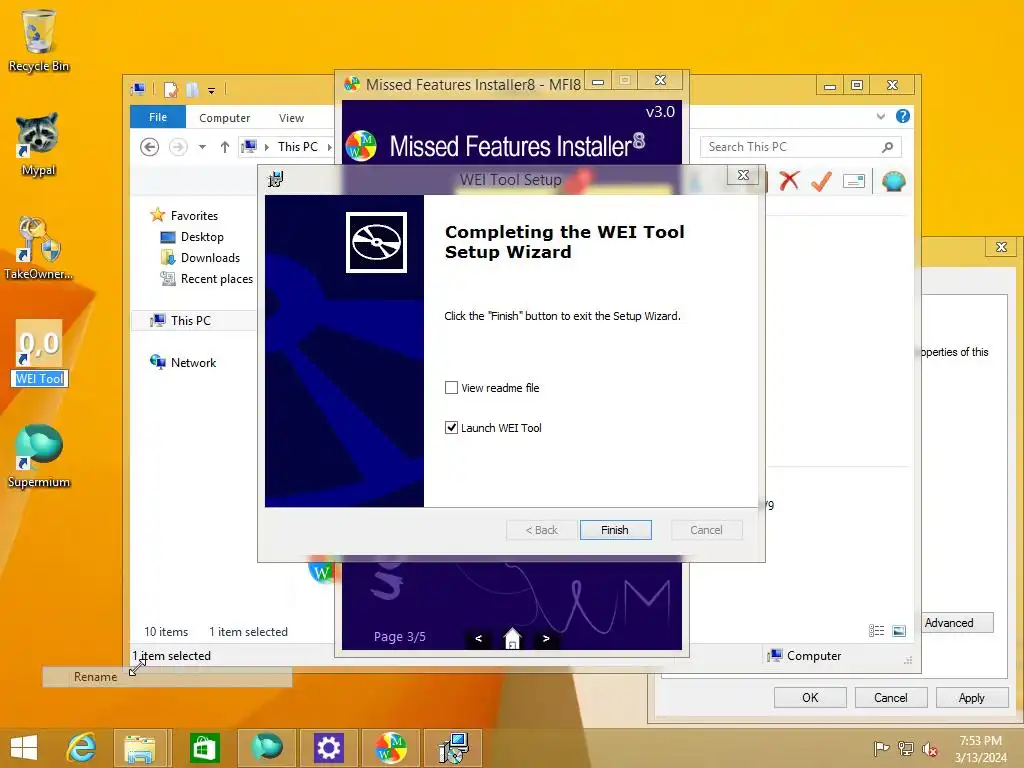Image resolution: width=1024 pixels, height=768 pixels.
Task: Click the Properties quick access icon in Explorer title bar
Action: coord(171,89)
